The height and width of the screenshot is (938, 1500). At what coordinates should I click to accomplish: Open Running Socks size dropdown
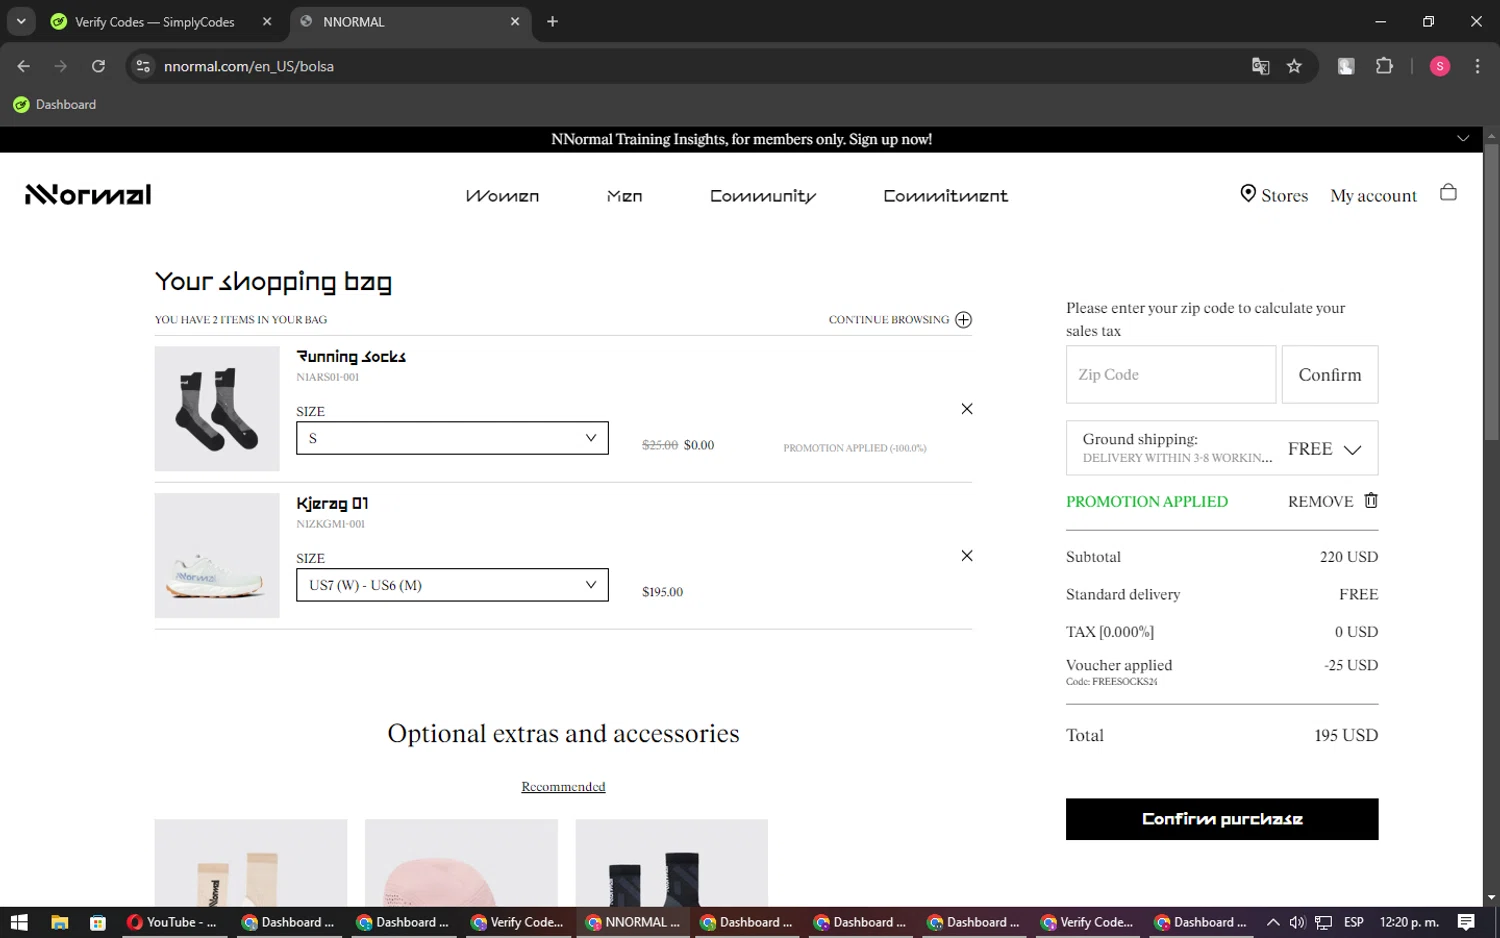point(452,438)
